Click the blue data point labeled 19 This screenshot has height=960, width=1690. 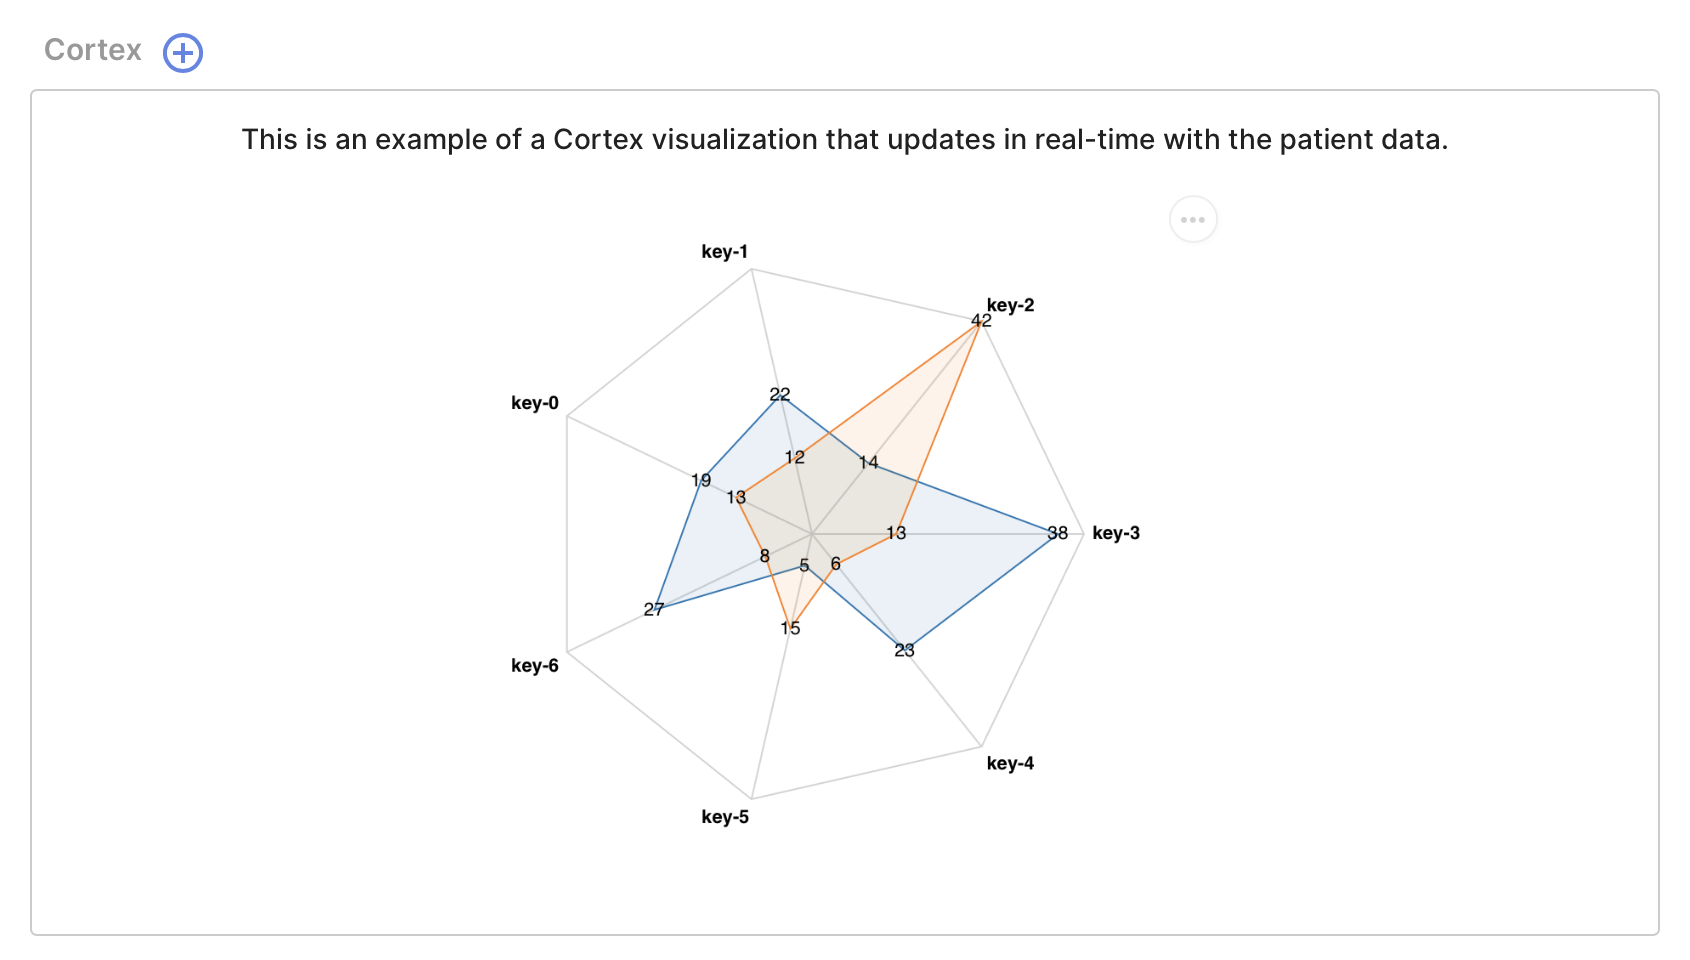[x=701, y=480]
